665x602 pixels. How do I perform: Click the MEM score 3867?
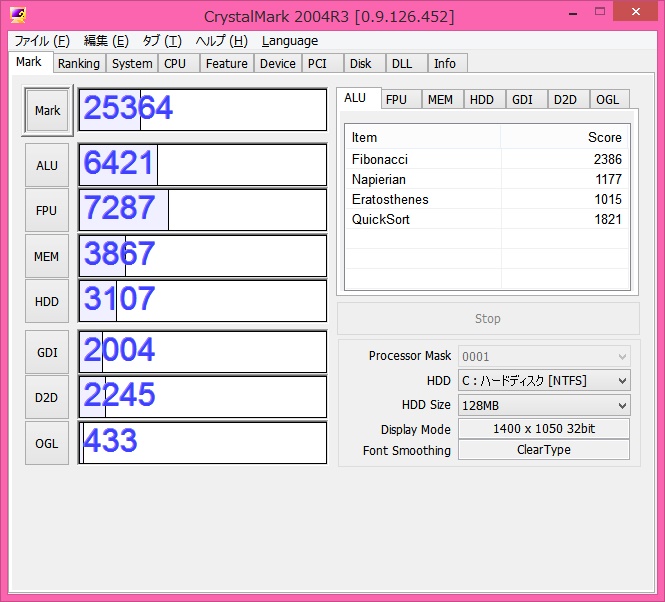pos(119,254)
